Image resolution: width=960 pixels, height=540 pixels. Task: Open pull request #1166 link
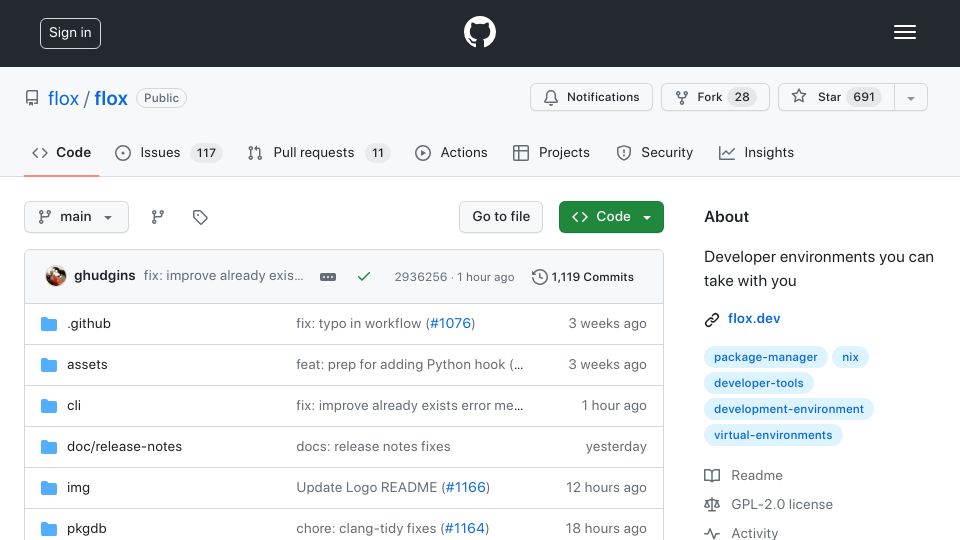[x=465, y=487]
